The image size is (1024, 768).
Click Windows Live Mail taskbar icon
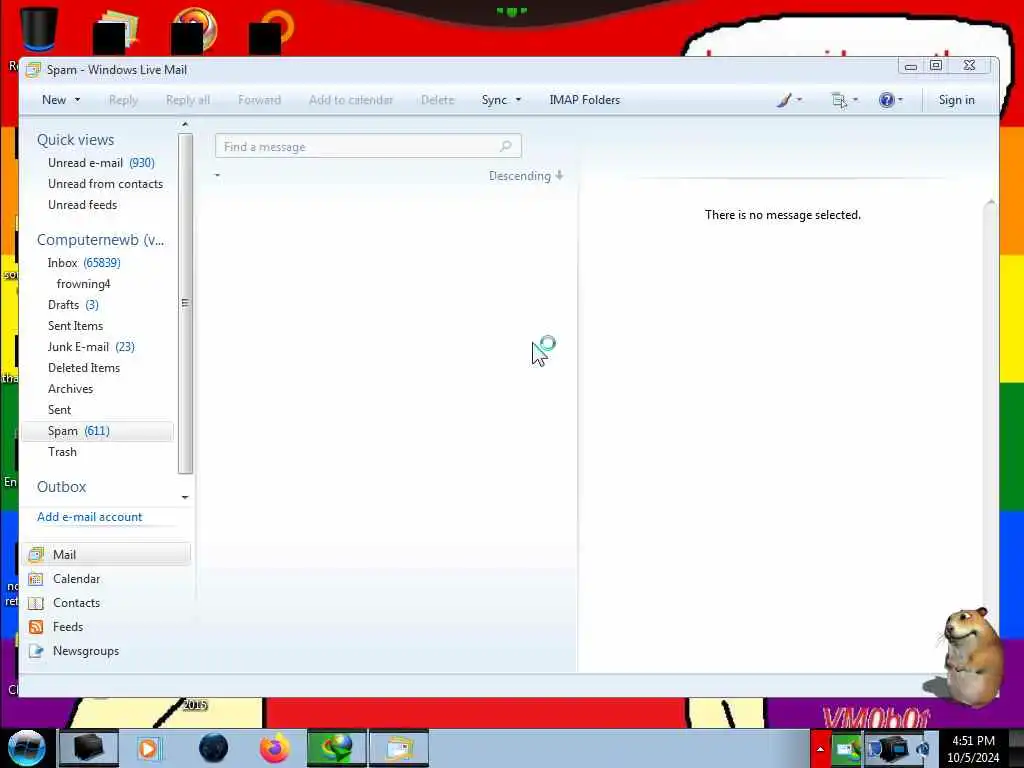coord(399,748)
